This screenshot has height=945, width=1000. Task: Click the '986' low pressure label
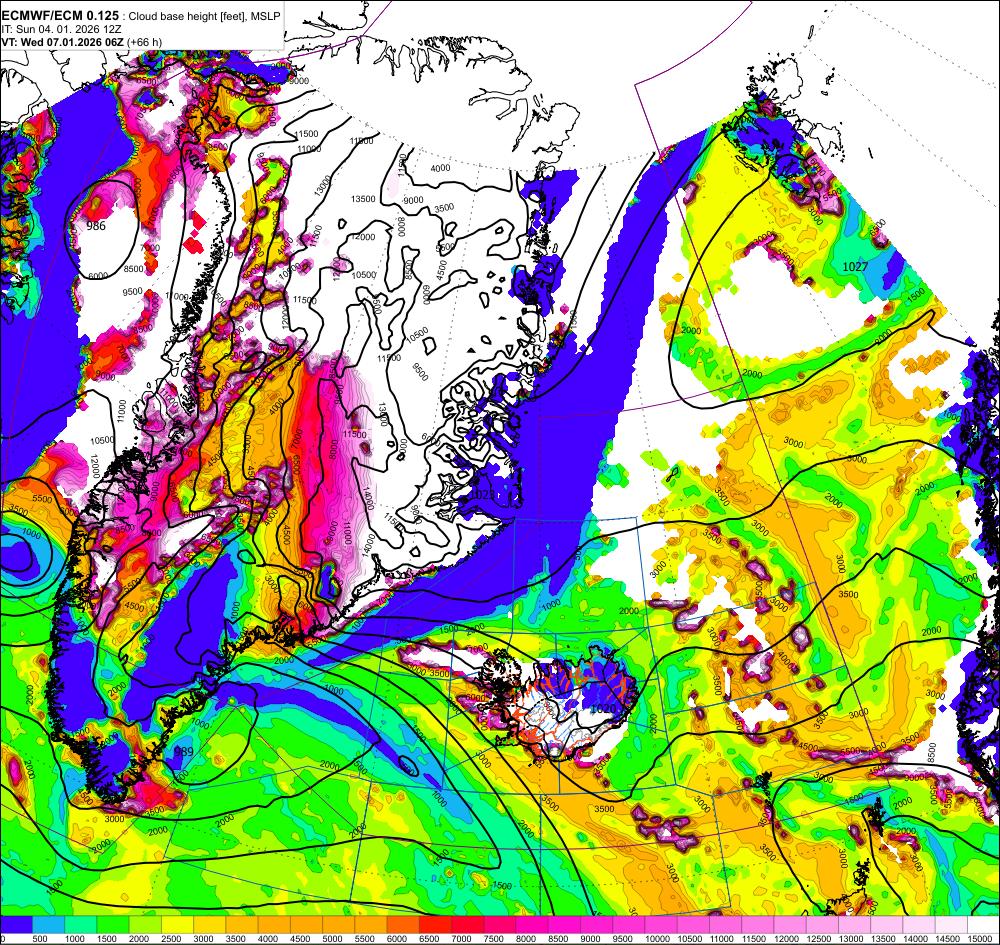tap(96, 226)
